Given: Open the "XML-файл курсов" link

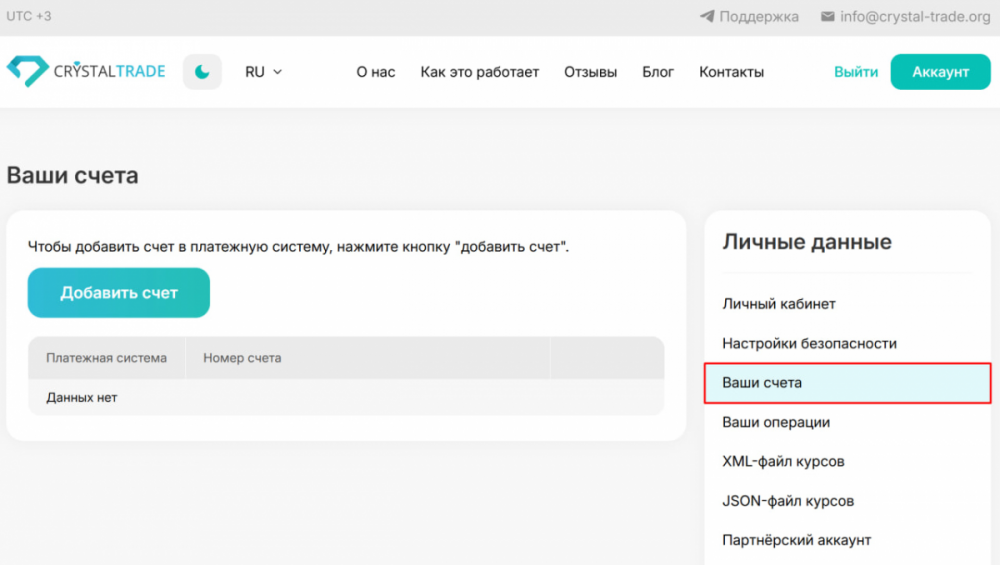Looking at the screenshot, I should click(x=783, y=461).
